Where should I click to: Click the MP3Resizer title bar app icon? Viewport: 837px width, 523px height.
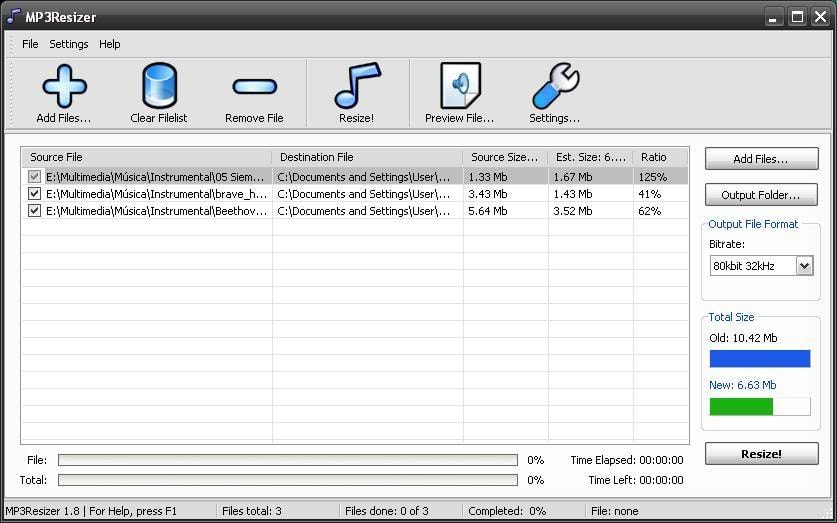point(13,17)
